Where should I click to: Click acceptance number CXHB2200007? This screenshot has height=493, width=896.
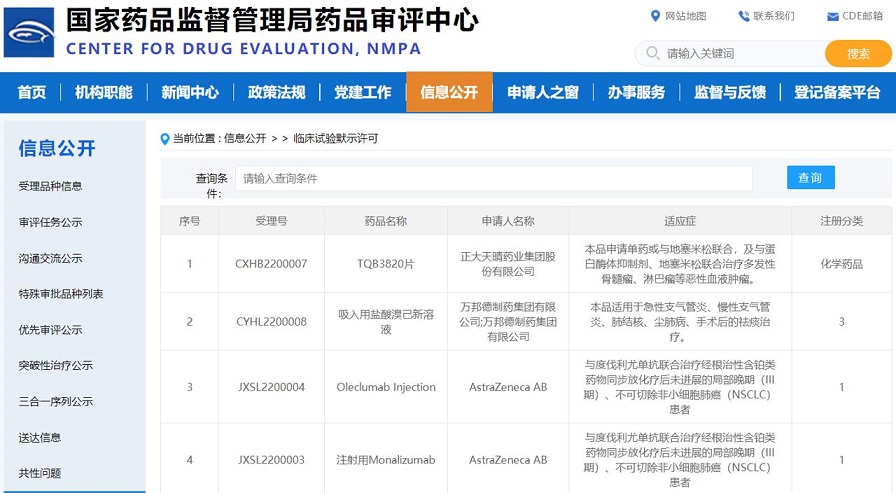(271, 264)
